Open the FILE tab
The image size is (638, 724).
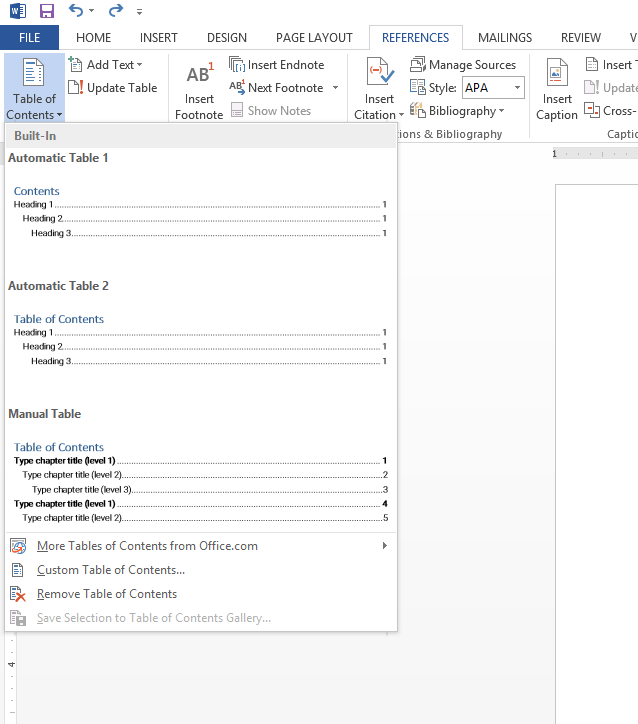[30, 38]
